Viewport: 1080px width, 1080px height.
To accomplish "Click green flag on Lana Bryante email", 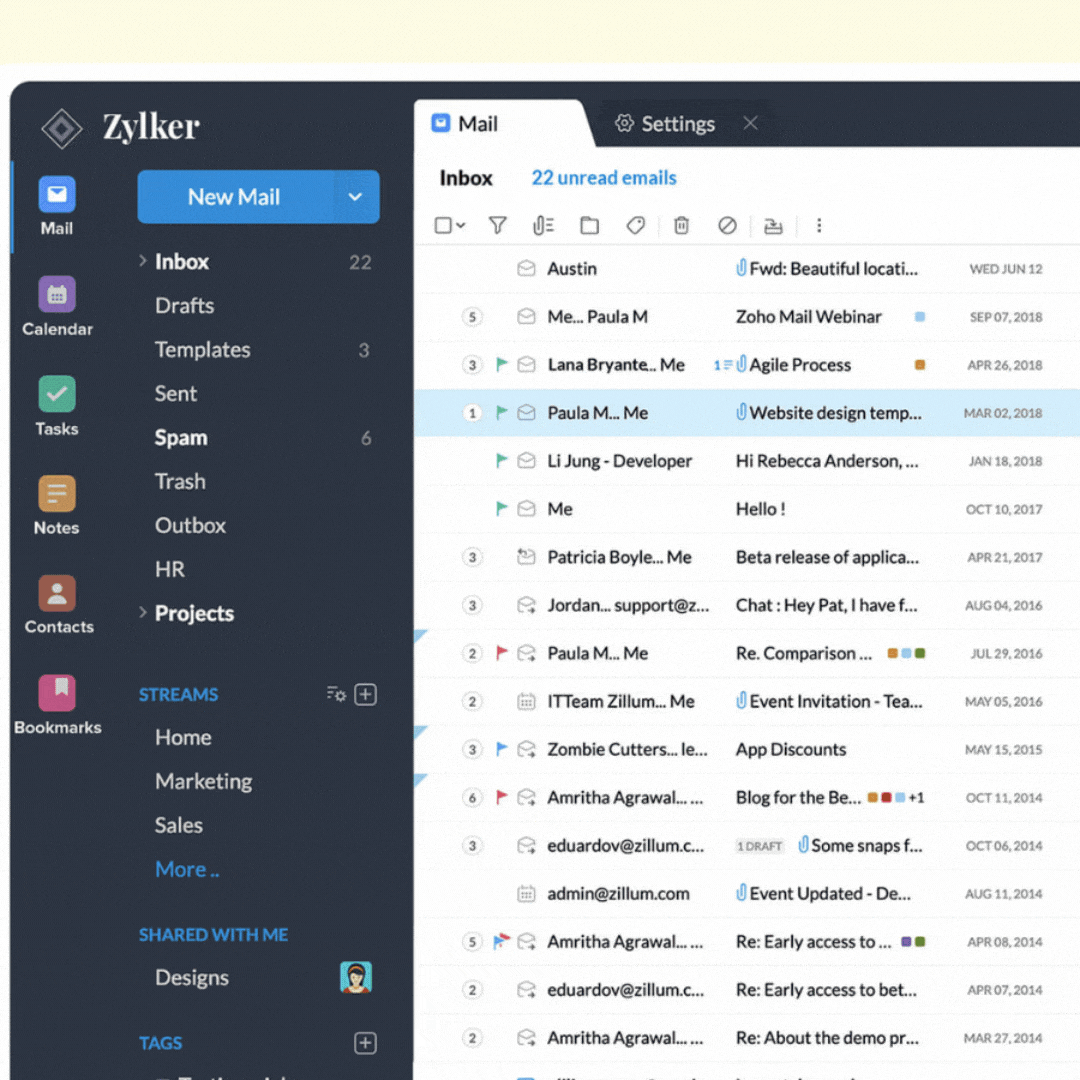I will pos(502,364).
